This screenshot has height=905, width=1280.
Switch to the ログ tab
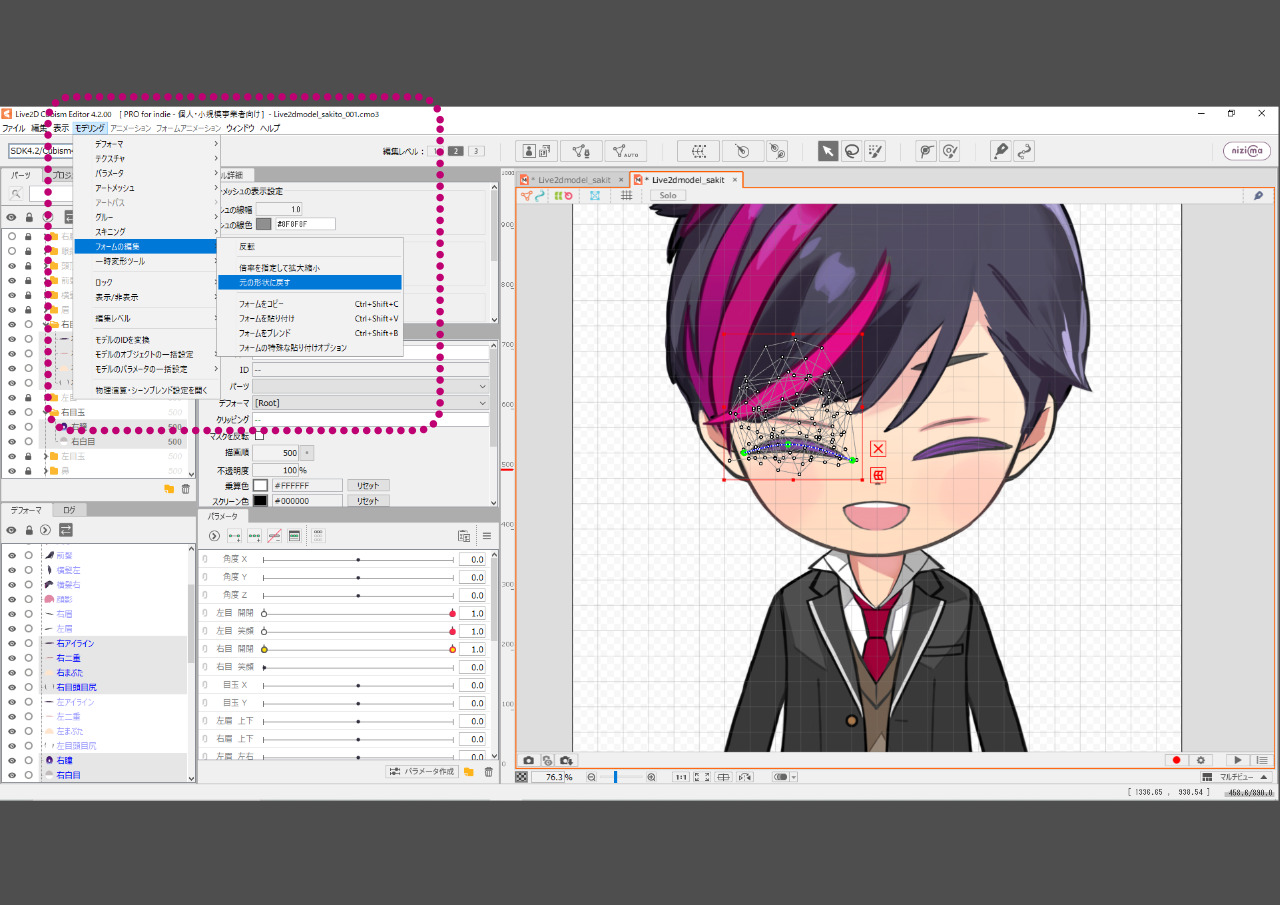[69, 510]
